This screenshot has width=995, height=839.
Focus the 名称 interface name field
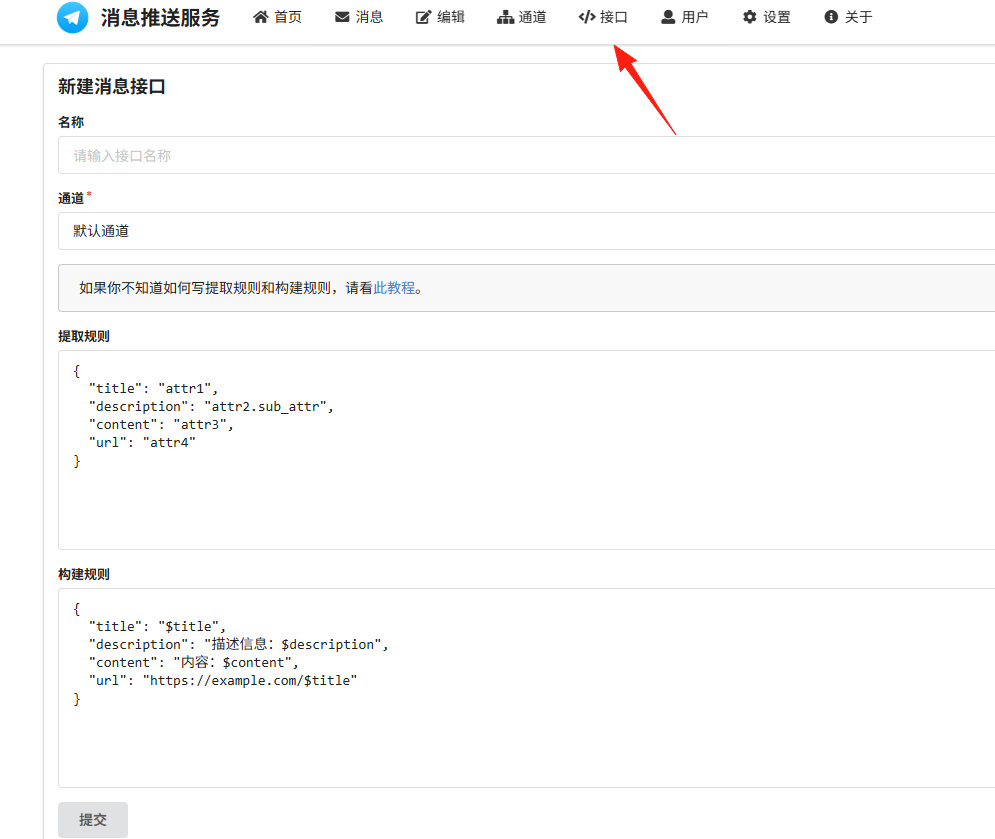526,155
